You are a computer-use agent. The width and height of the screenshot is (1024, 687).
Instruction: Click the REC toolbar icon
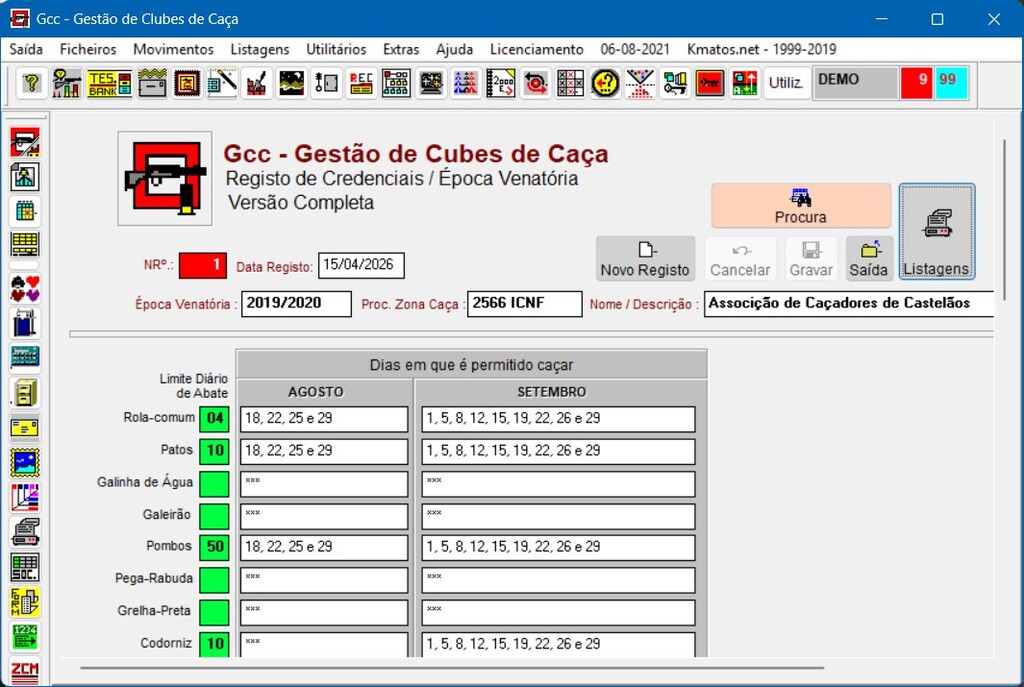(x=361, y=83)
